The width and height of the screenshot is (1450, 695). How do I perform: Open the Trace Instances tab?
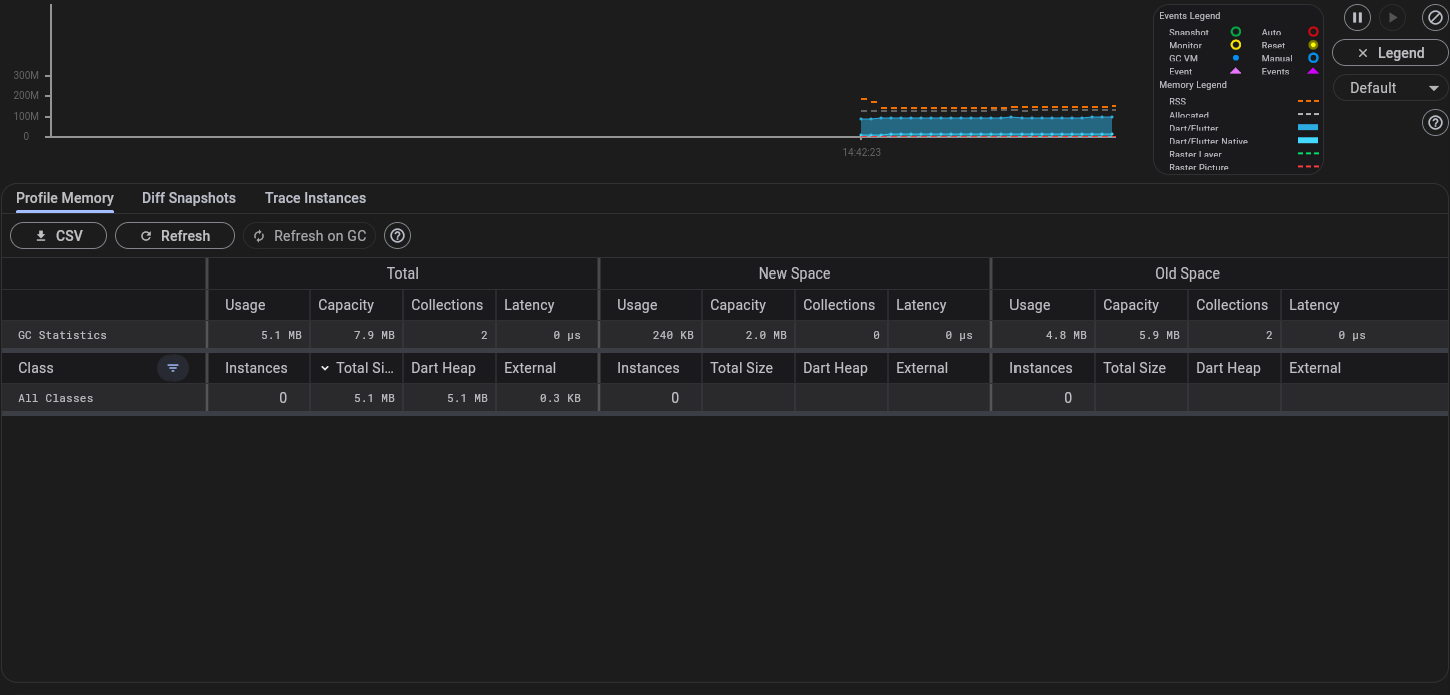[x=315, y=198]
